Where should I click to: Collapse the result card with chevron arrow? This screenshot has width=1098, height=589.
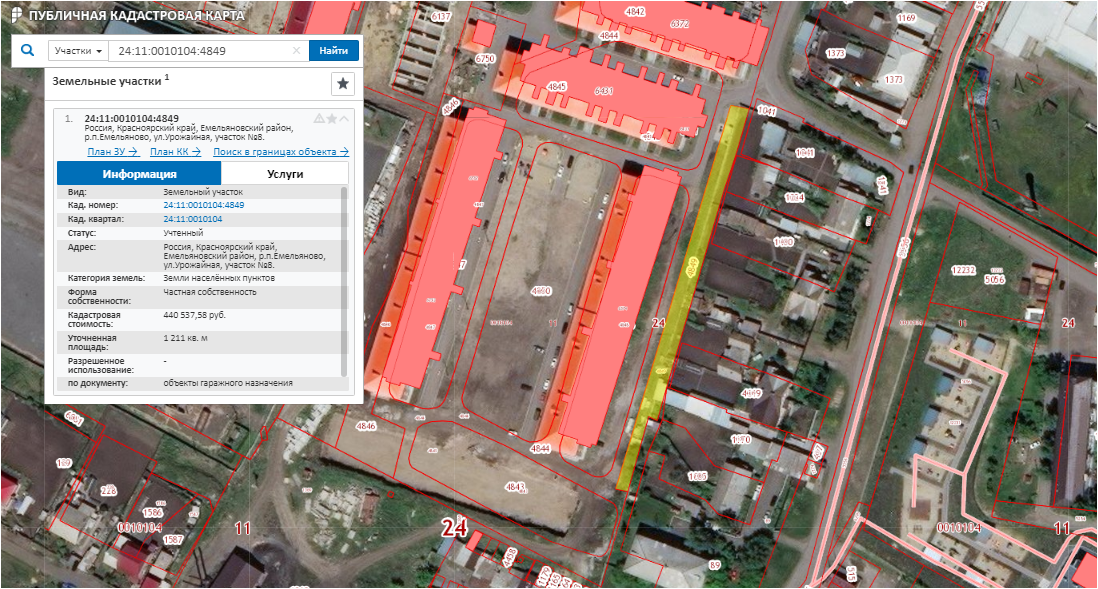click(345, 118)
